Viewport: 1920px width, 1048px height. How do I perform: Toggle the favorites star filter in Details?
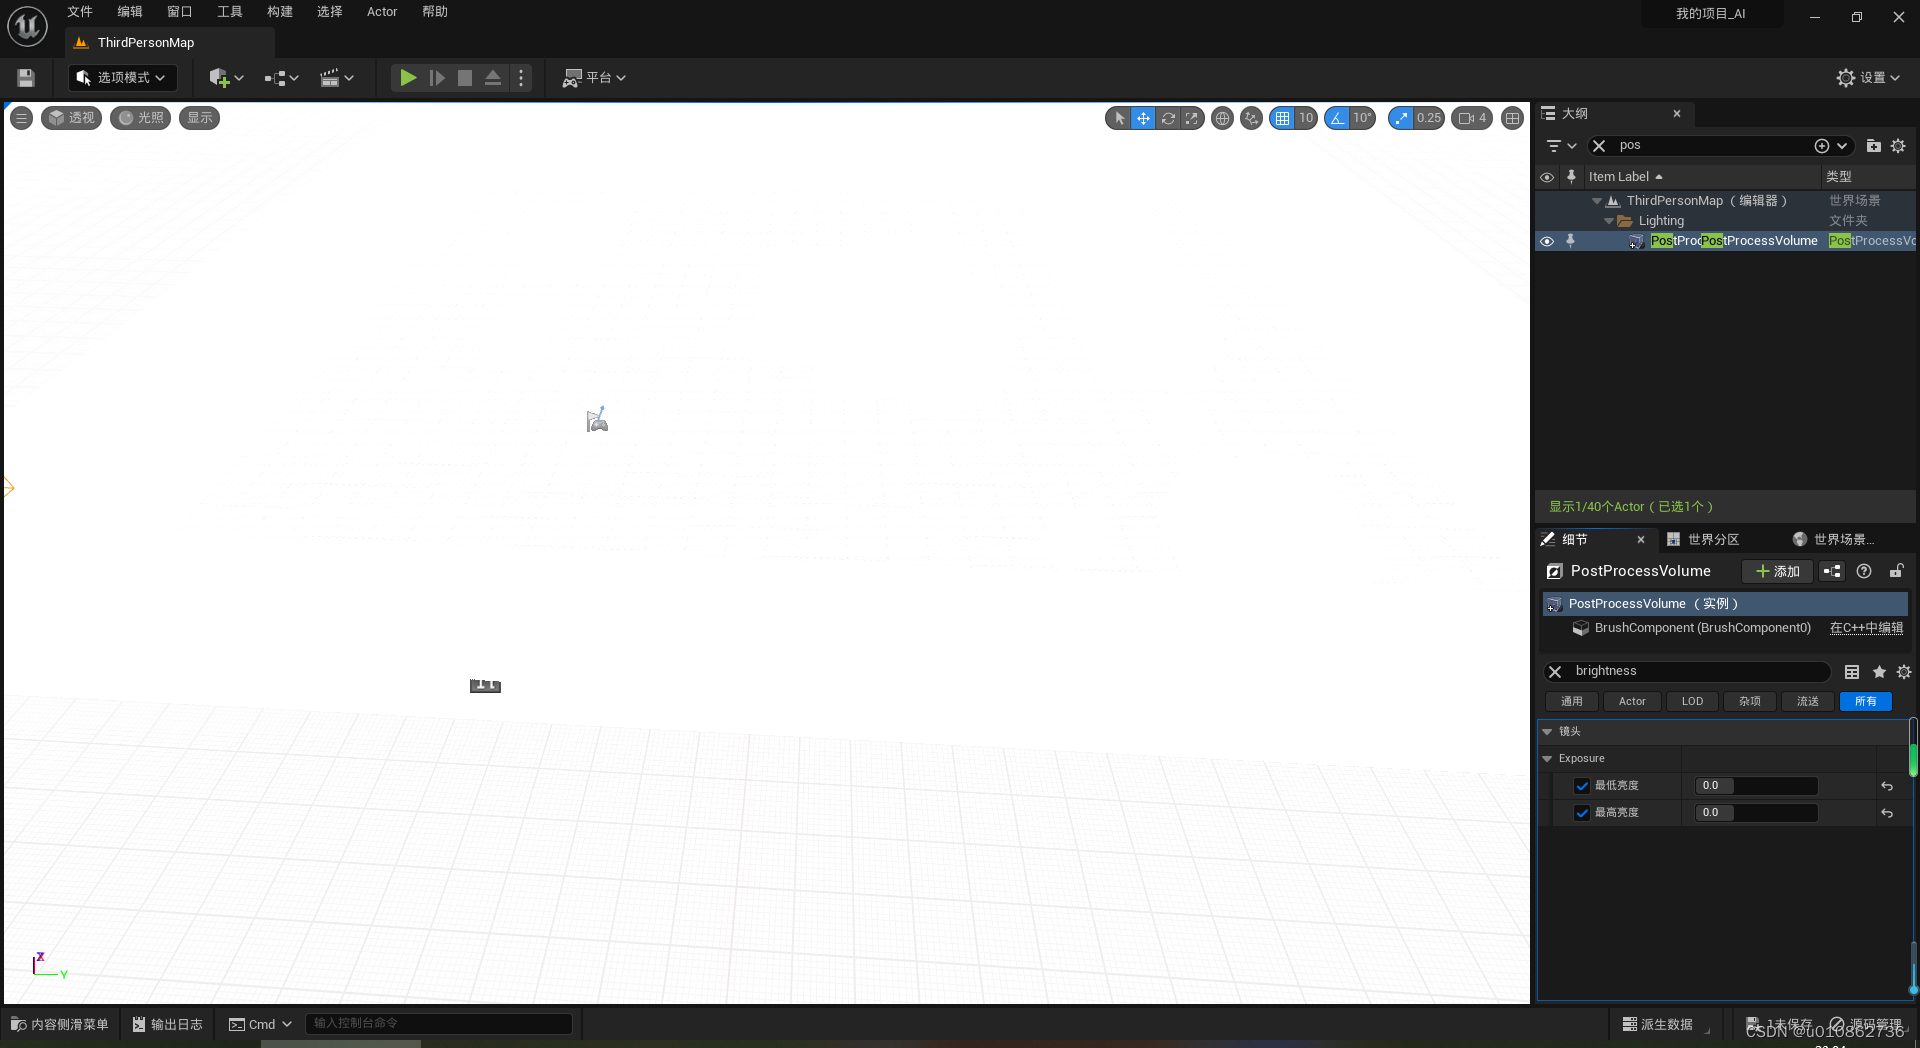(1879, 672)
